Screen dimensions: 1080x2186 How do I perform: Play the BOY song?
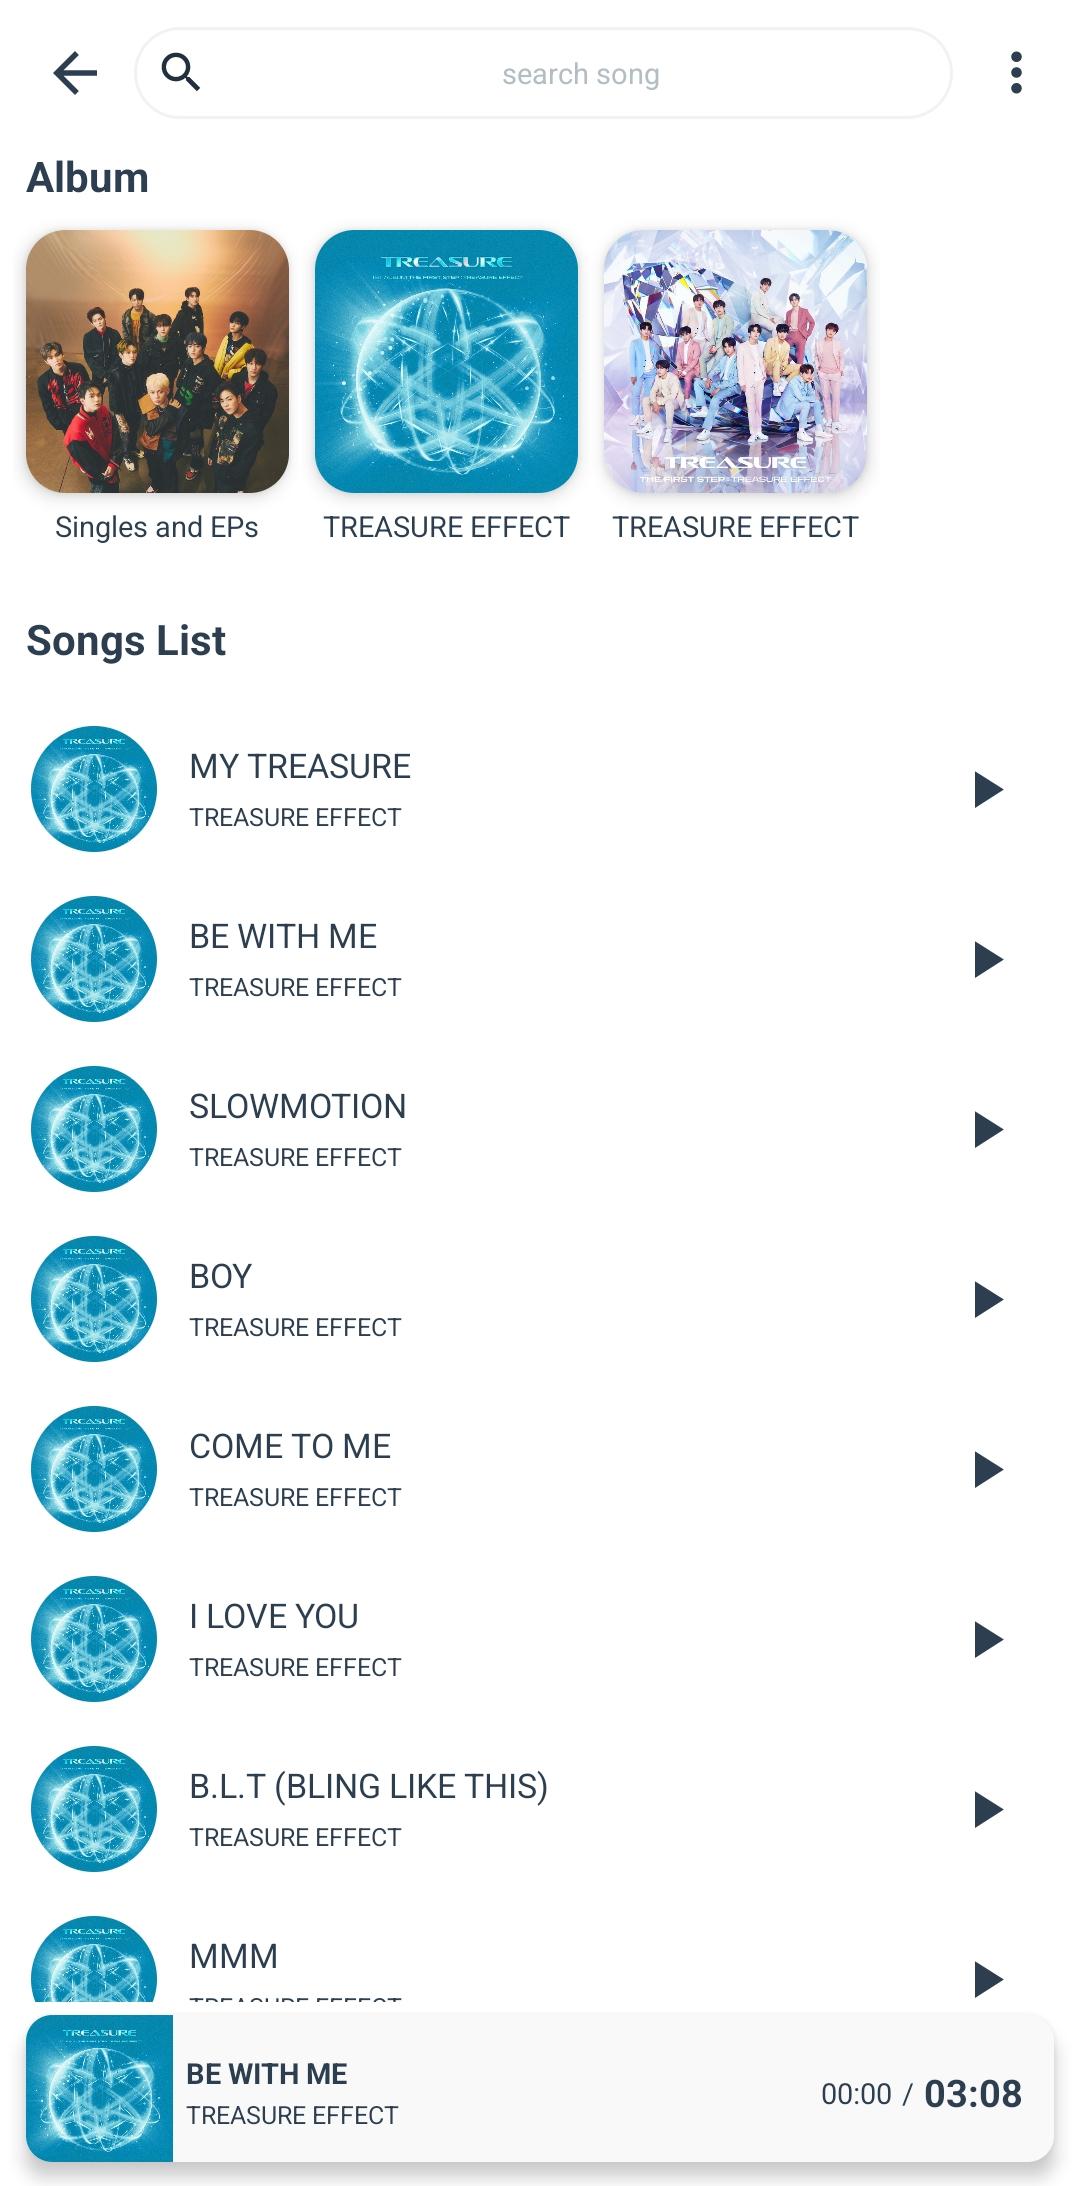tap(988, 1299)
